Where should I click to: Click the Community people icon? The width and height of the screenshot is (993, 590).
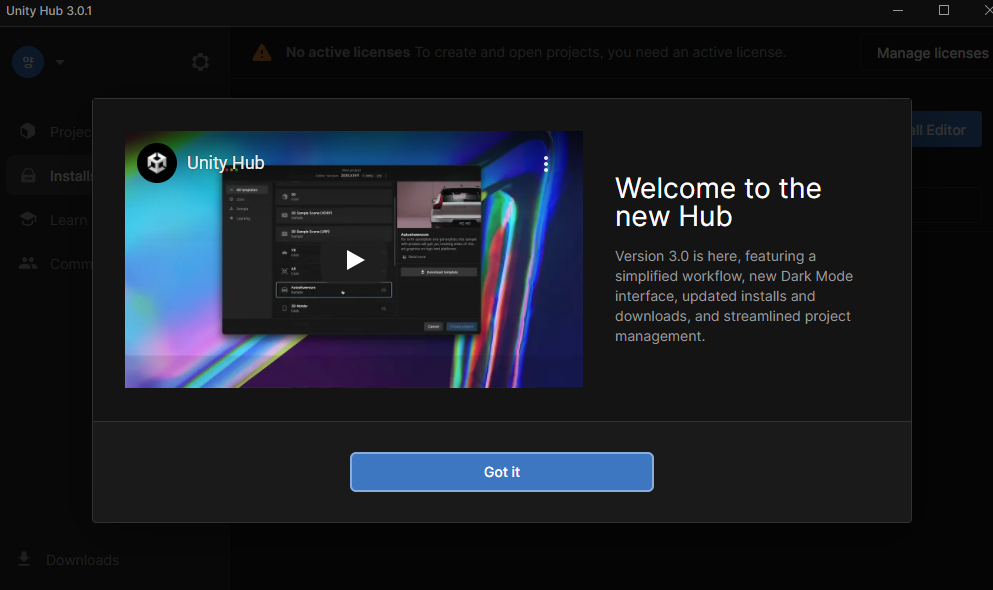point(28,263)
